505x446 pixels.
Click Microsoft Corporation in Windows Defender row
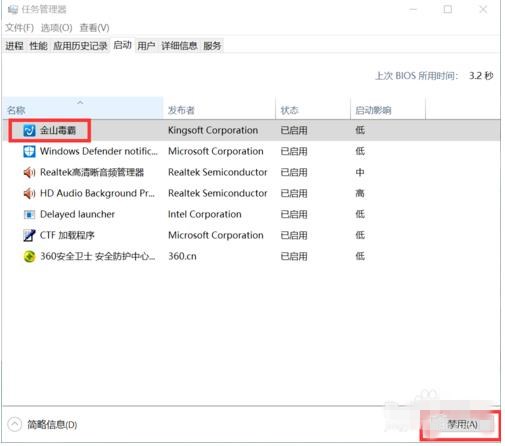(216, 151)
